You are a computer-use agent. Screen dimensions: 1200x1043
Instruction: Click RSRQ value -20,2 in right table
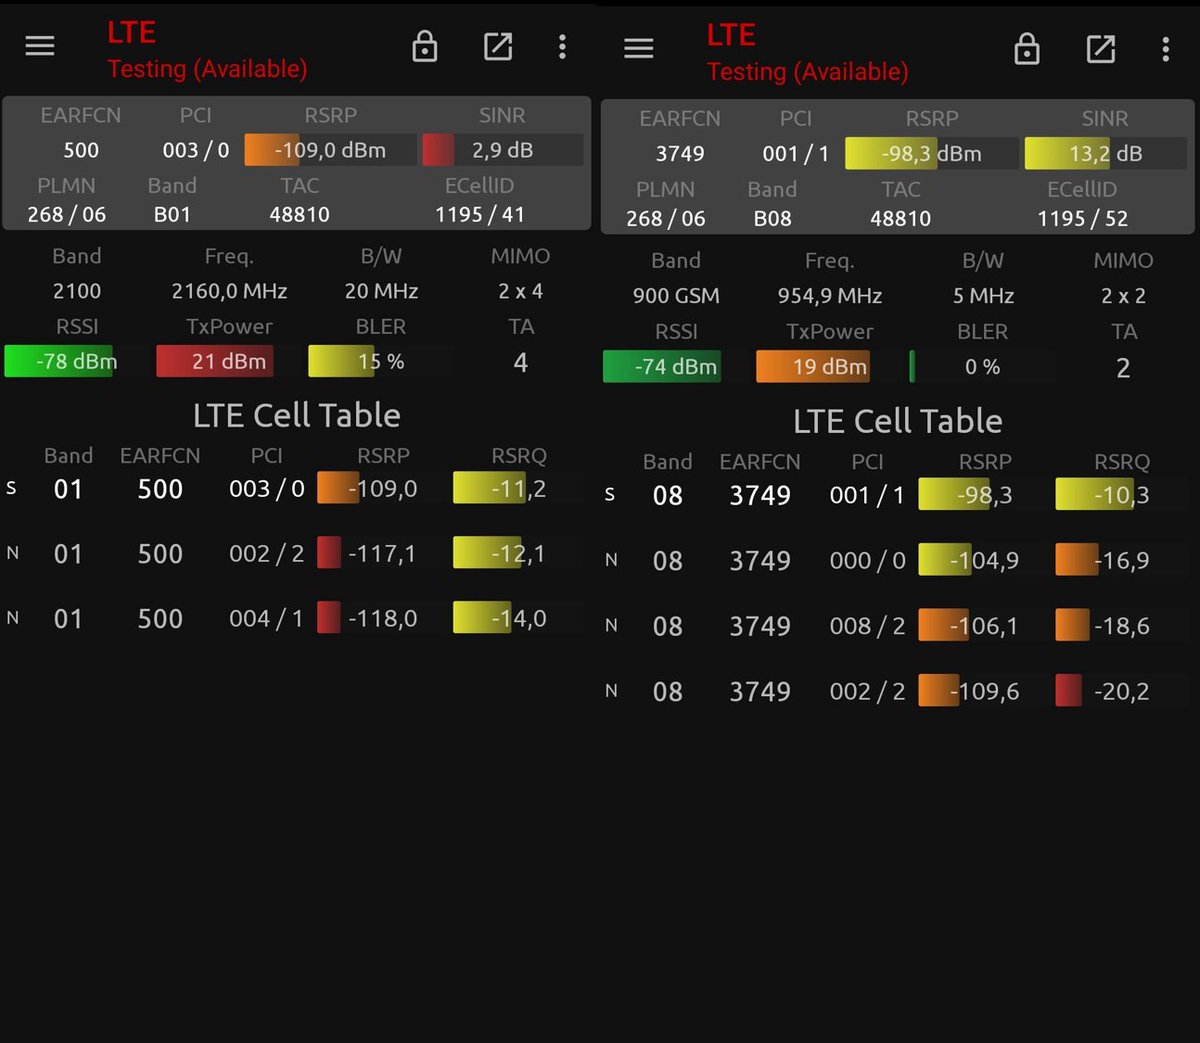point(1121,691)
